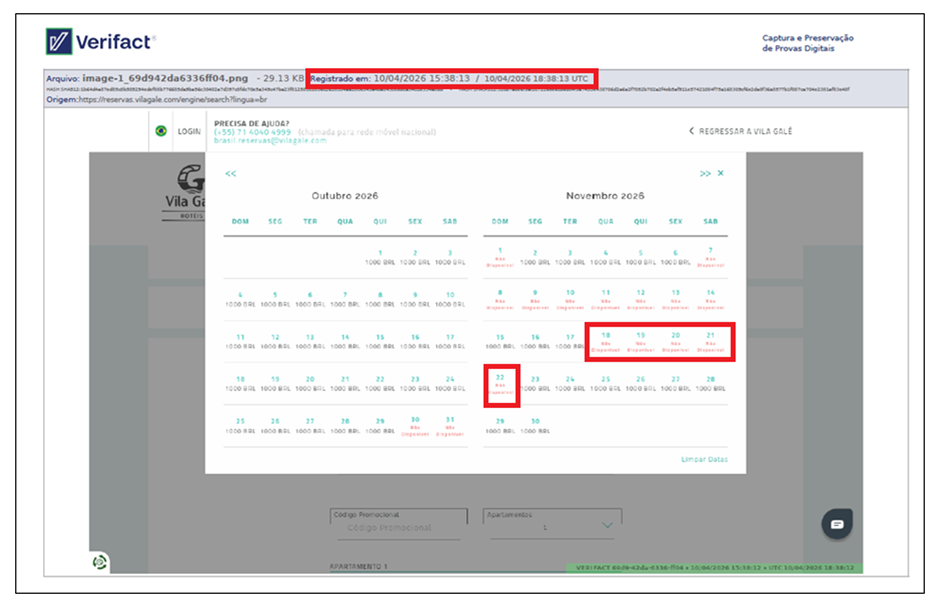
Task: Click the Novembro 2026 month heading
Action: [605, 196]
